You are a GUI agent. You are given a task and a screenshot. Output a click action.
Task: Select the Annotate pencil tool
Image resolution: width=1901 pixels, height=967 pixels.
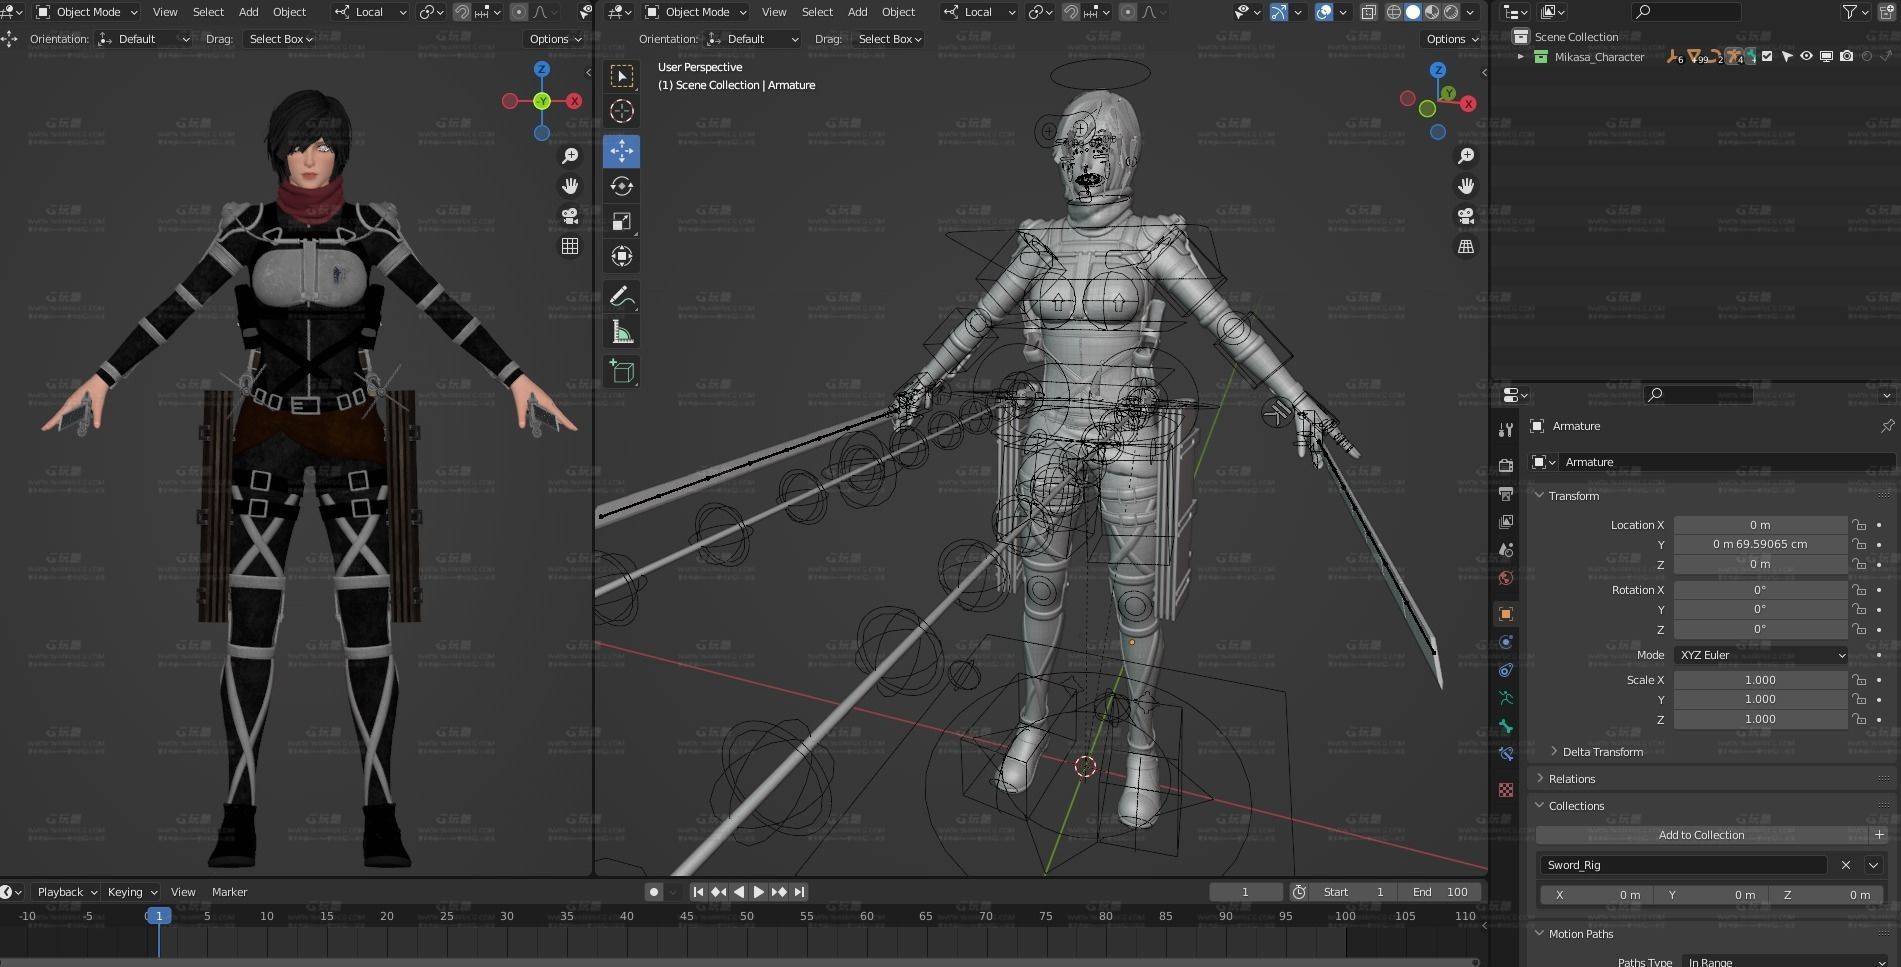click(622, 297)
